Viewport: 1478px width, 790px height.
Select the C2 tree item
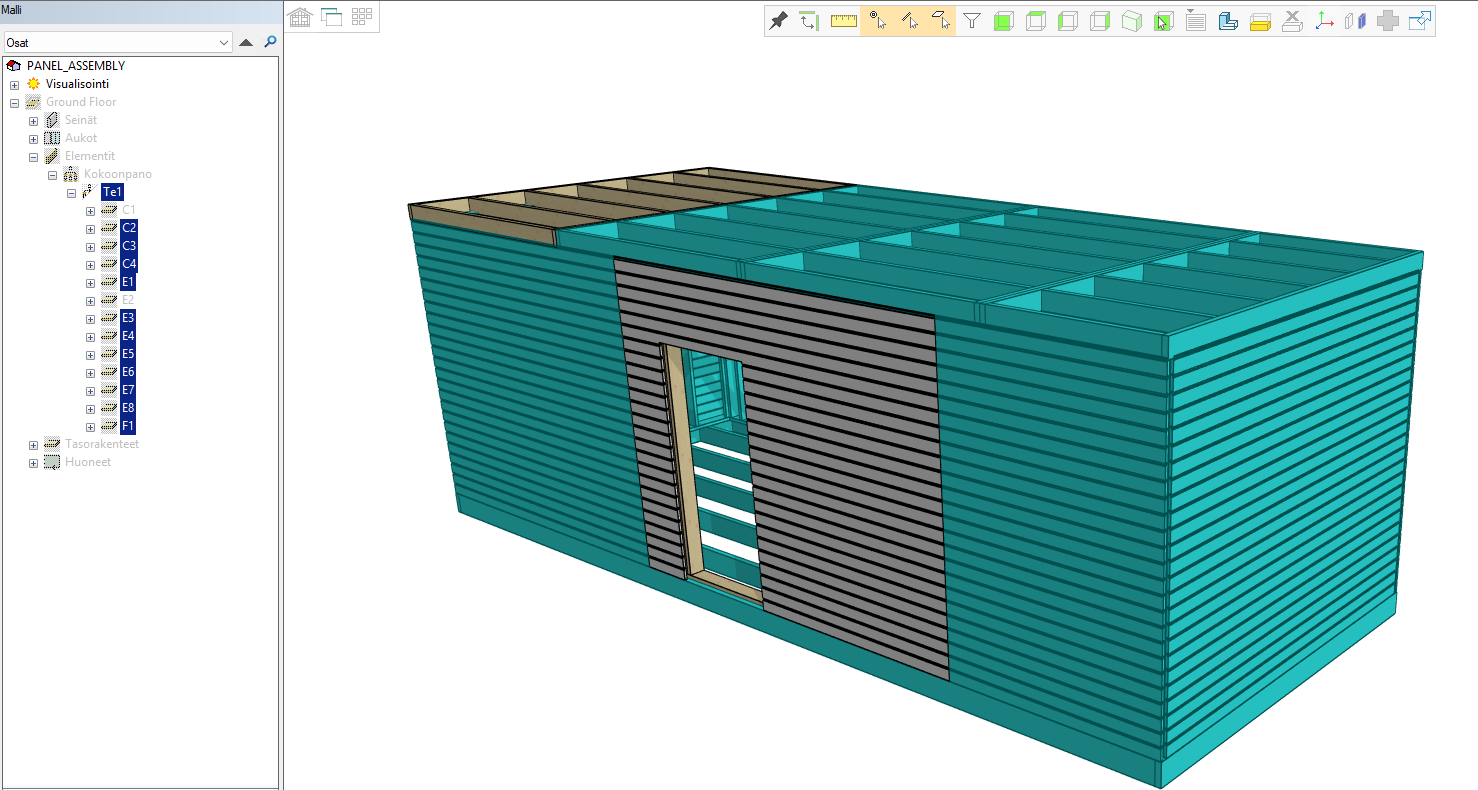coord(129,228)
